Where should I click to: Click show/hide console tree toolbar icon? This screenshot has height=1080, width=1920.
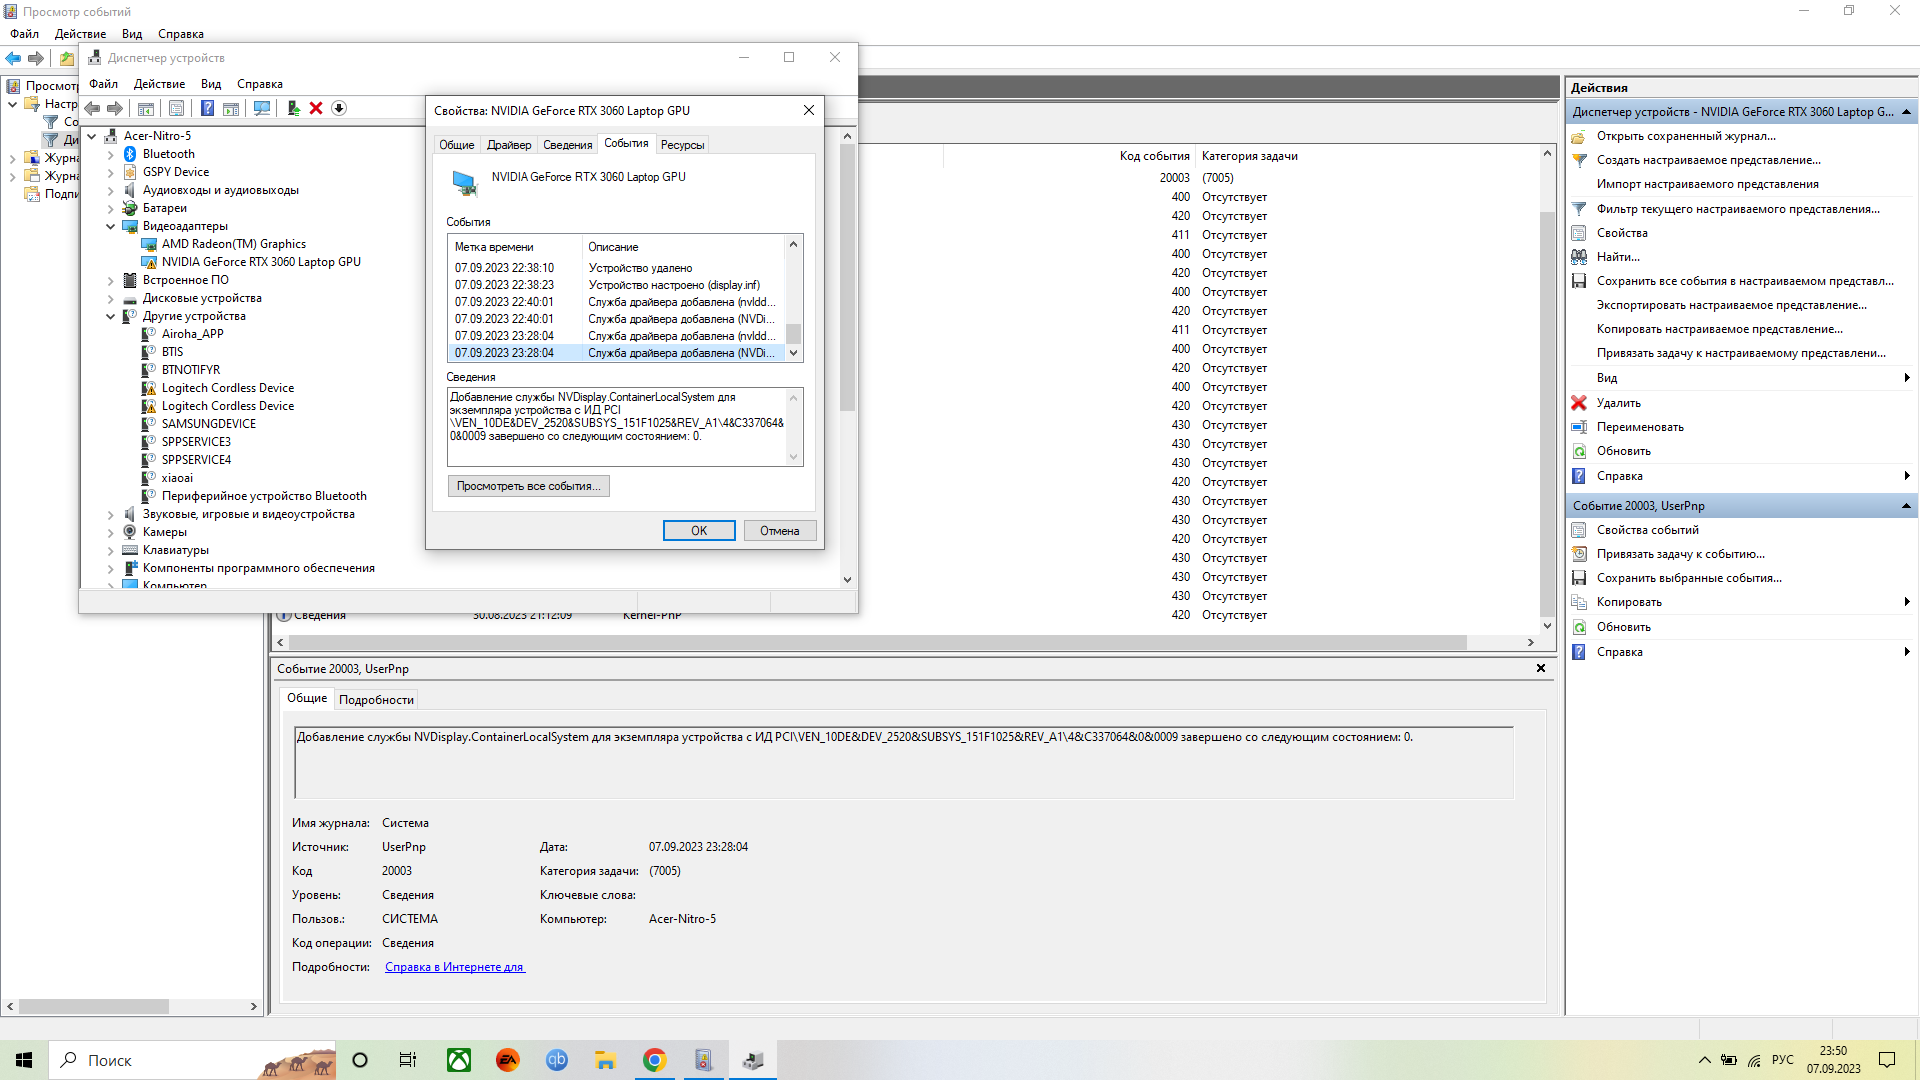point(146,108)
